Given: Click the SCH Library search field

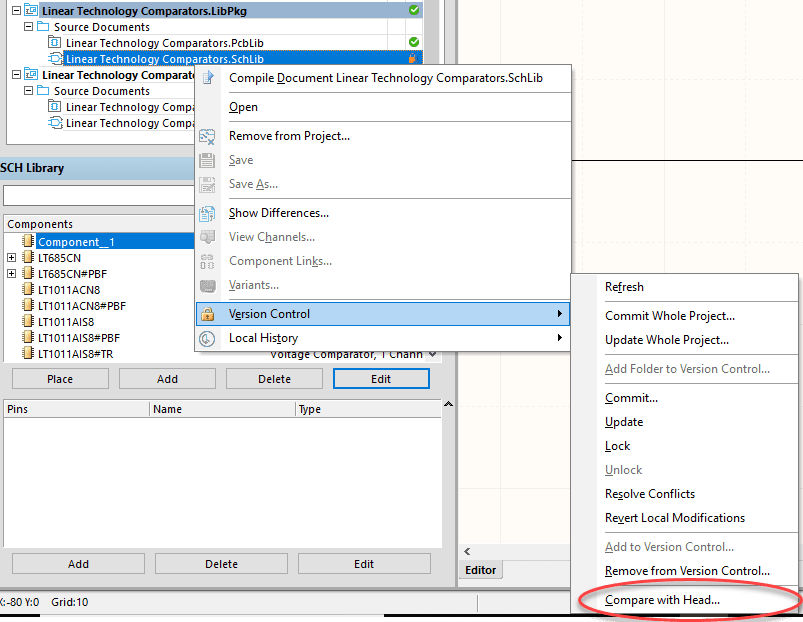Looking at the screenshot, I should (x=98, y=195).
